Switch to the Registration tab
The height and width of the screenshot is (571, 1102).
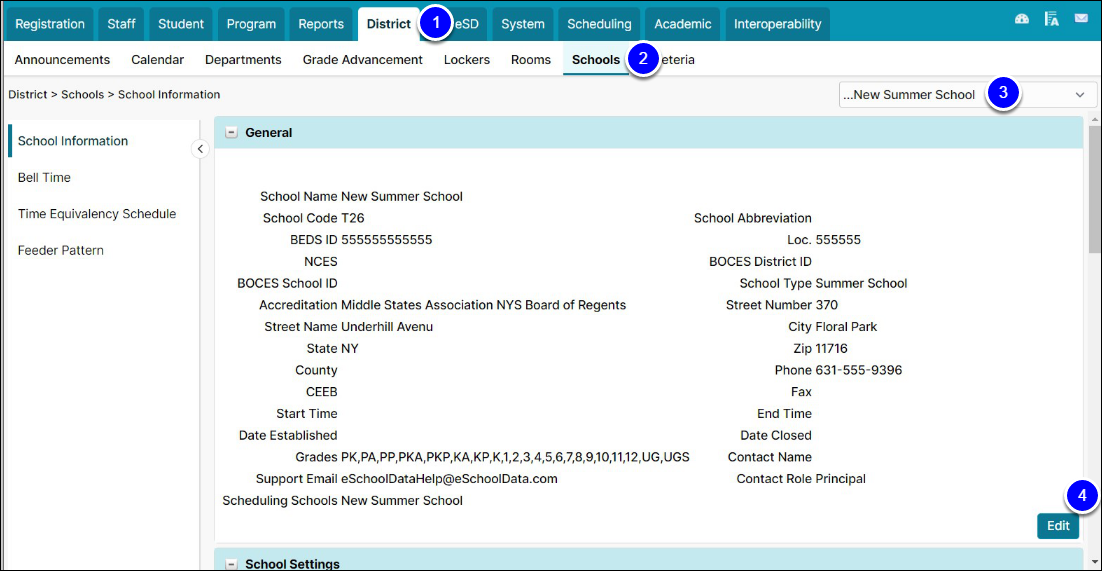(x=50, y=24)
